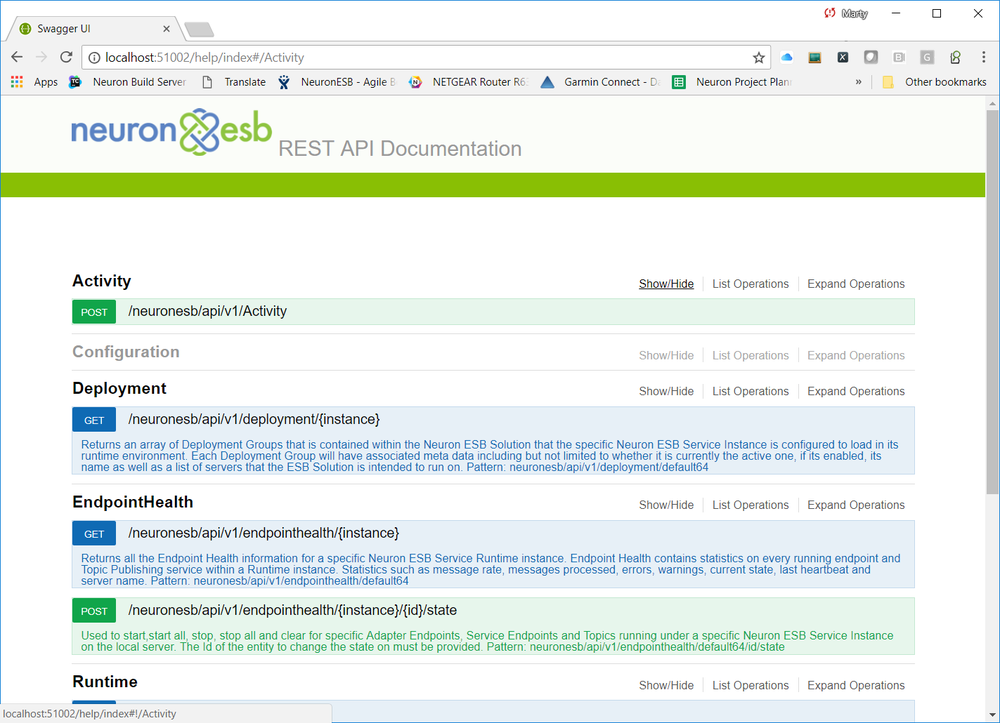Click the GET badge for endpointhealth/{instance}
The width and height of the screenshot is (1000, 723).
[x=94, y=534]
